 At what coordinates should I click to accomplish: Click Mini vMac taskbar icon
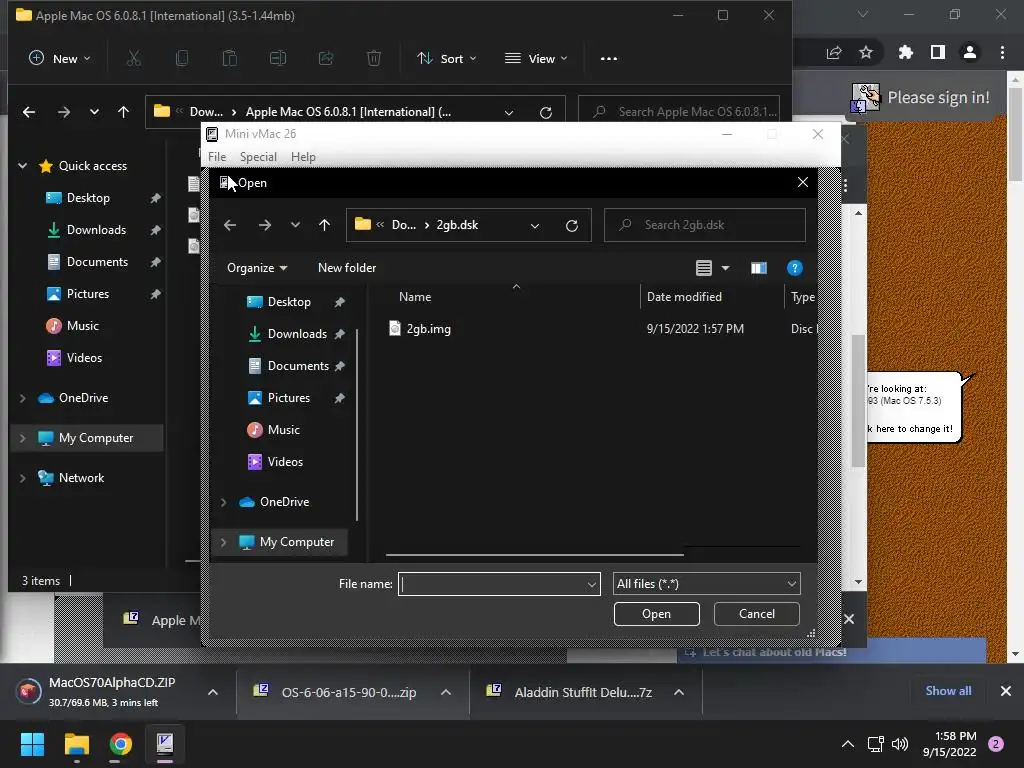165,744
